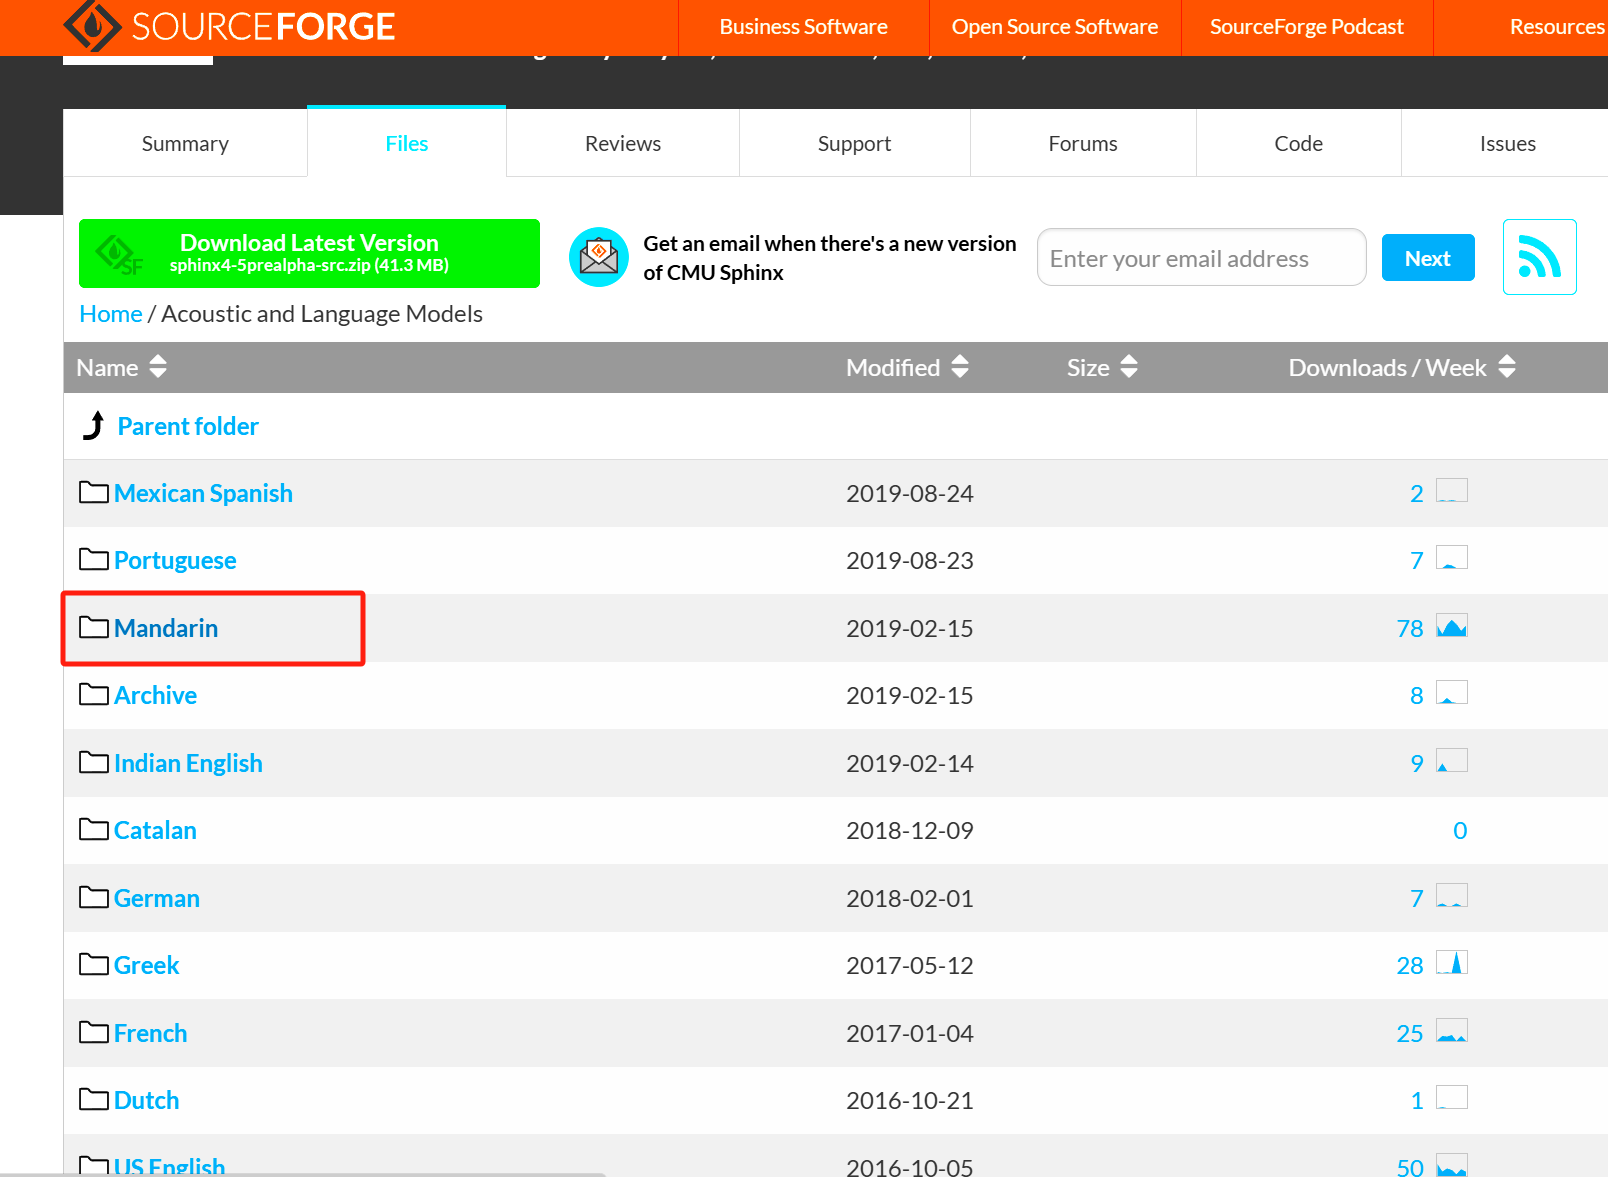Image resolution: width=1608 pixels, height=1177 pixels.
Task: Click Catalan downloads count 0
Action: point(1460,830)
